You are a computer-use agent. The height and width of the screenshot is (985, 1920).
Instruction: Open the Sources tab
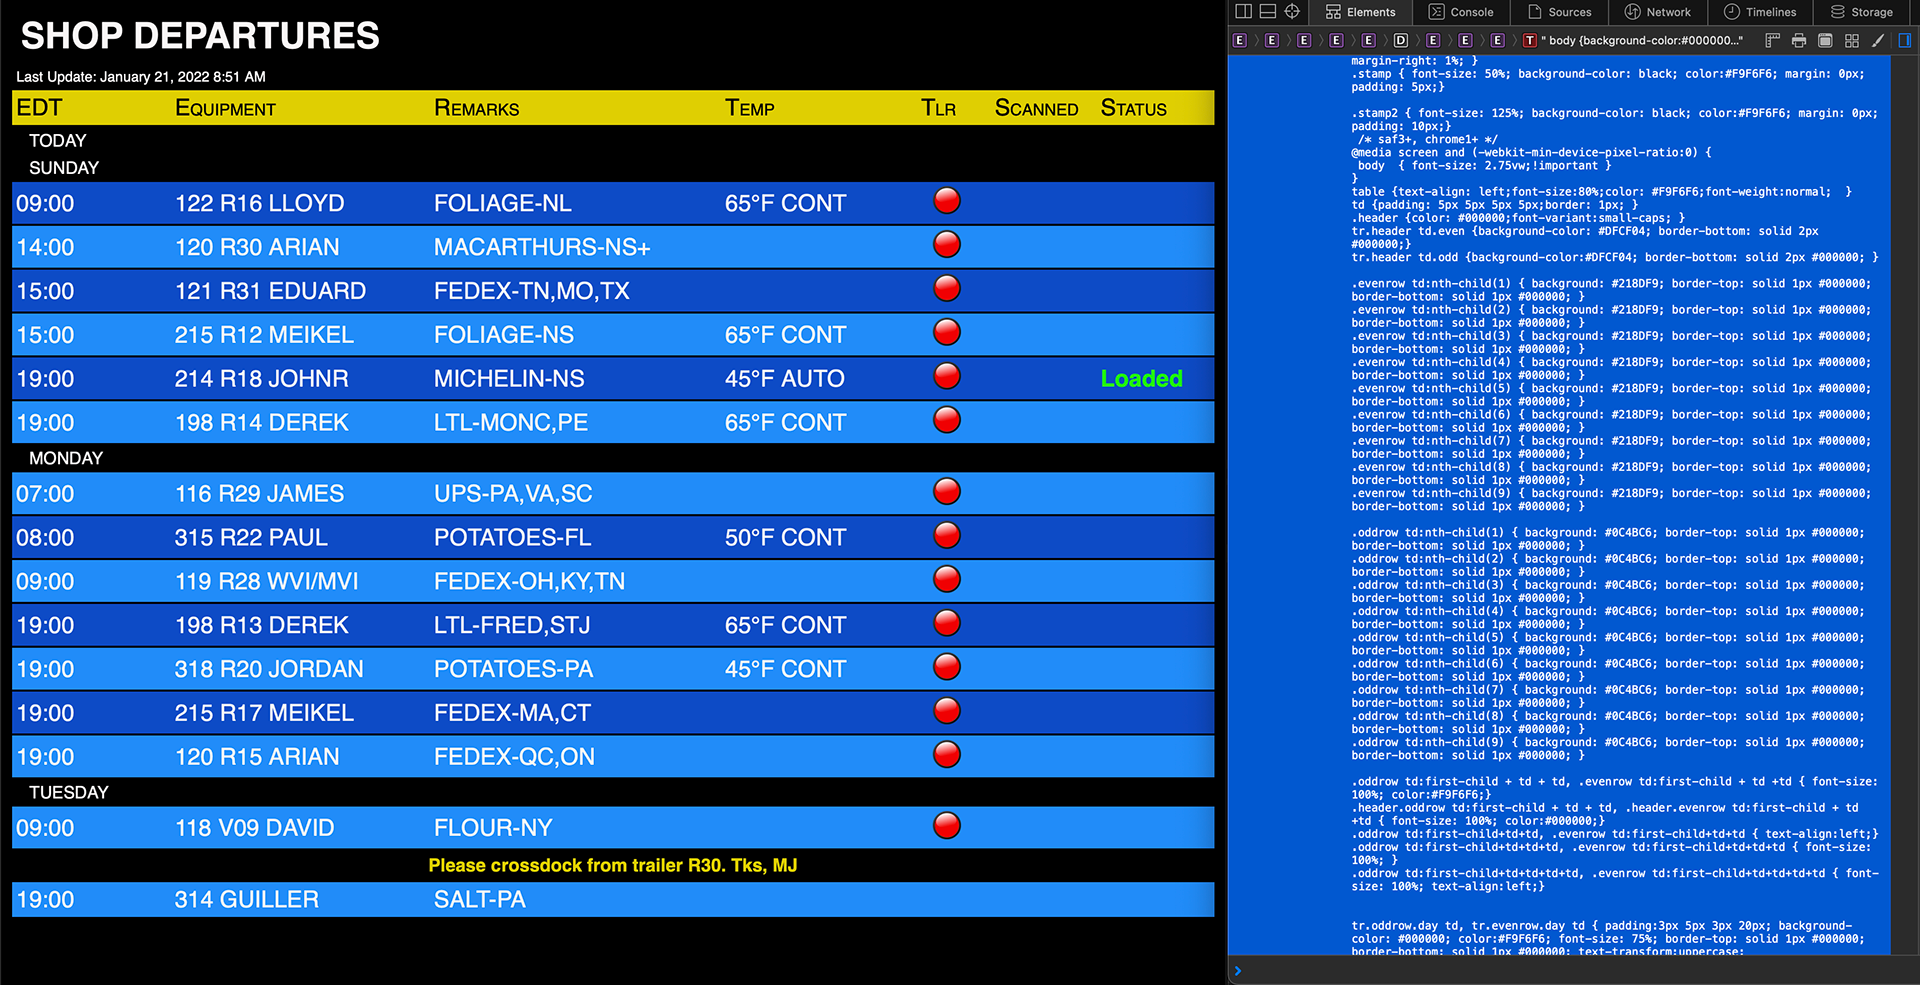[x=1560, y=12]
